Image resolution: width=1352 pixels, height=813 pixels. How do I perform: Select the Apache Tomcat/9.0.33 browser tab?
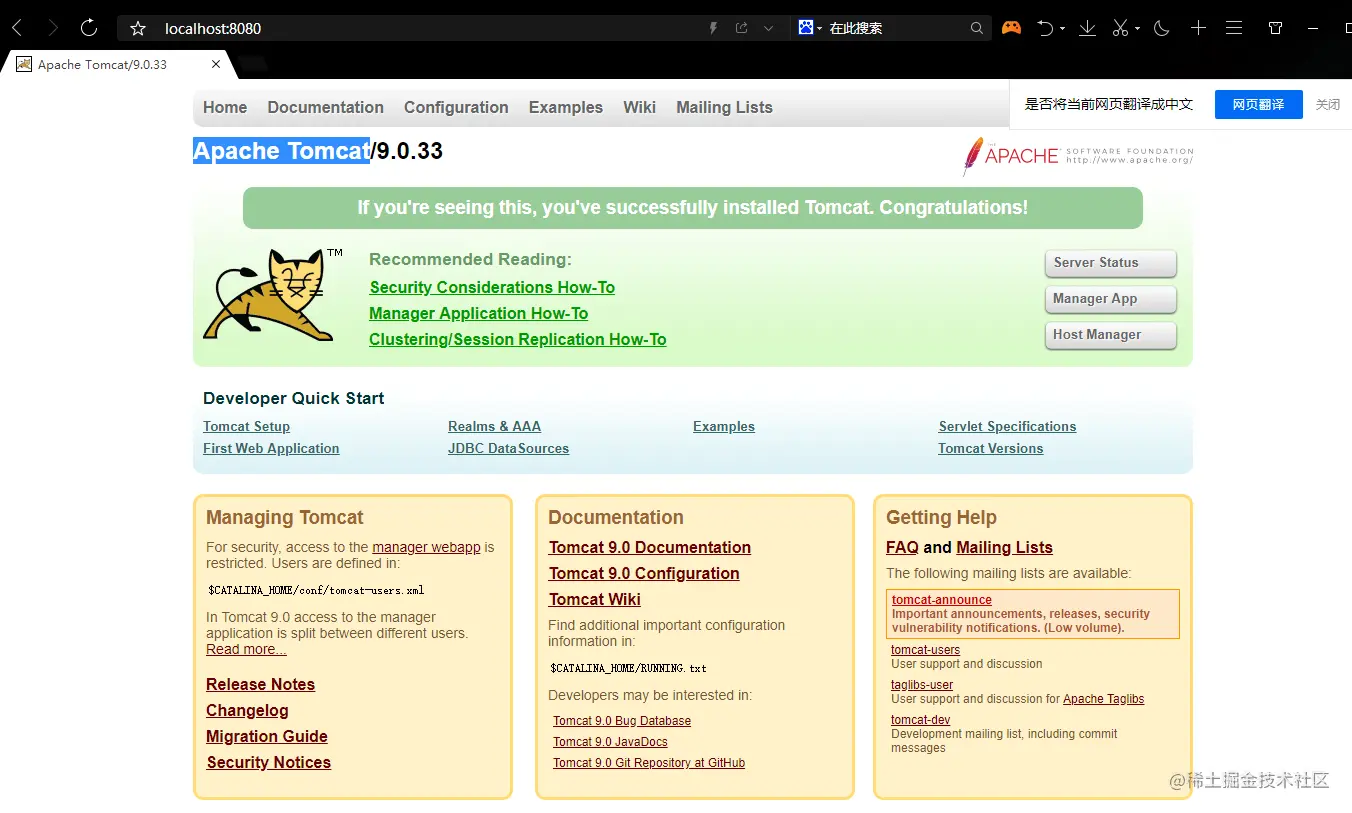point(118,64)
